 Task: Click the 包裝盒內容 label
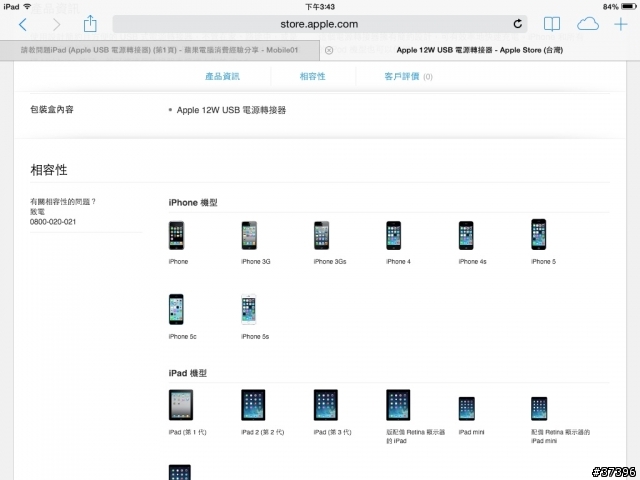[x=52, y=109]
